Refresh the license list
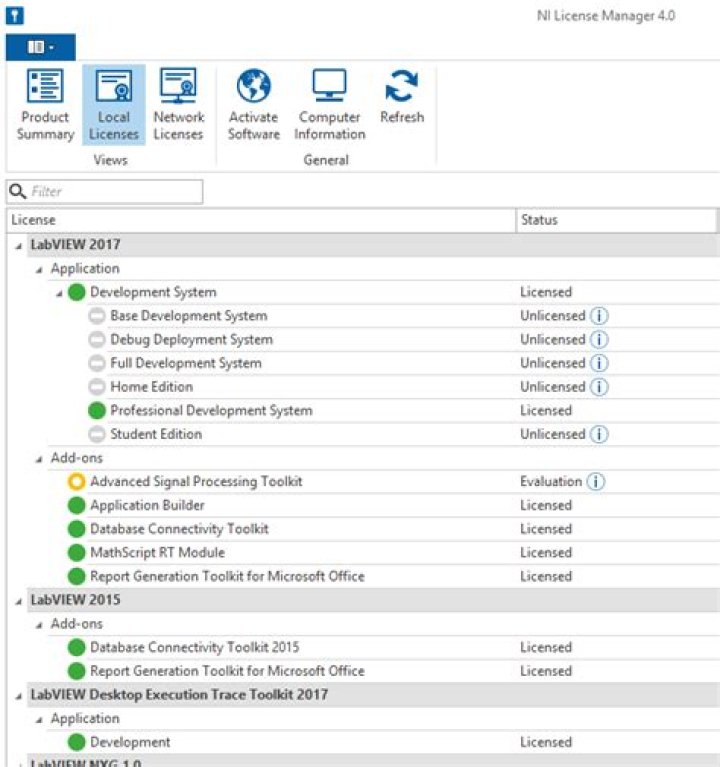 [402, 97]
